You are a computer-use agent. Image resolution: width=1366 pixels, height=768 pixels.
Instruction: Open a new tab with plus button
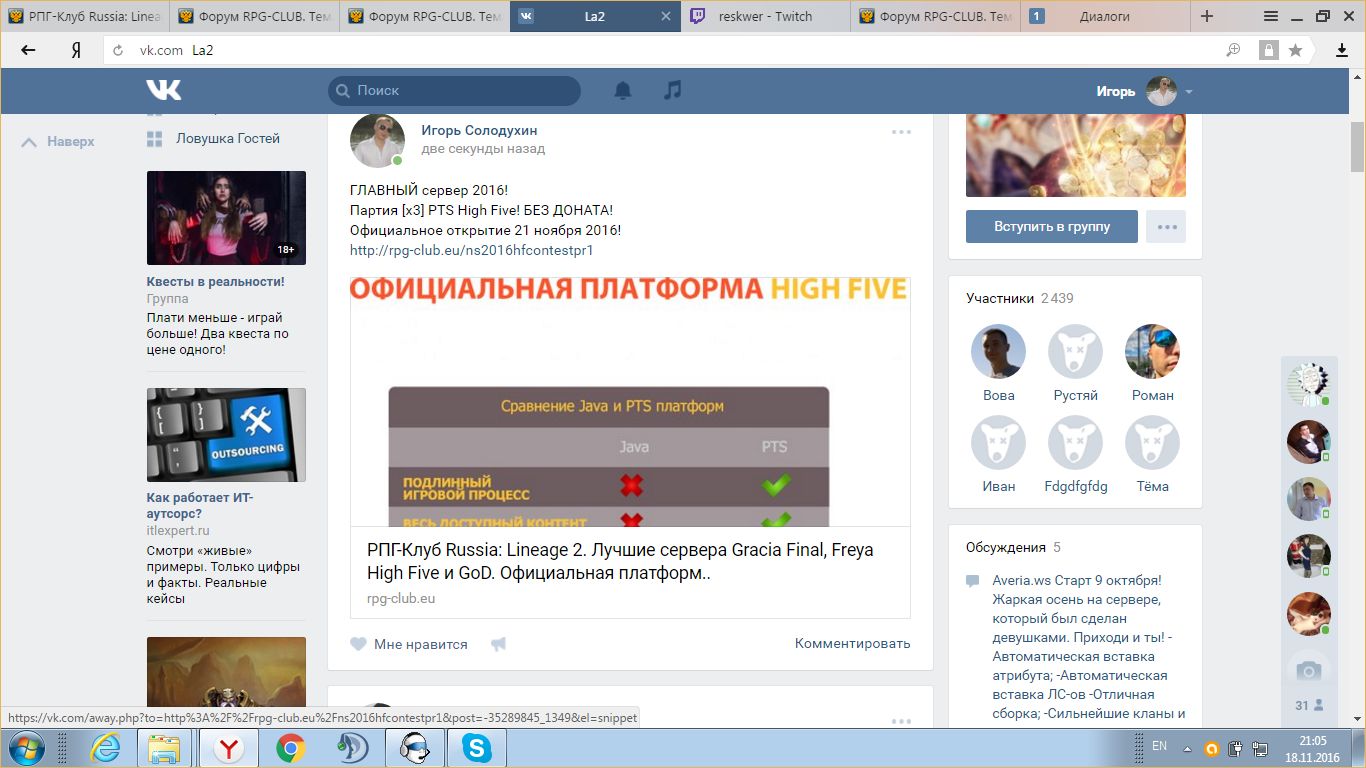click(x=1207, y=16)
